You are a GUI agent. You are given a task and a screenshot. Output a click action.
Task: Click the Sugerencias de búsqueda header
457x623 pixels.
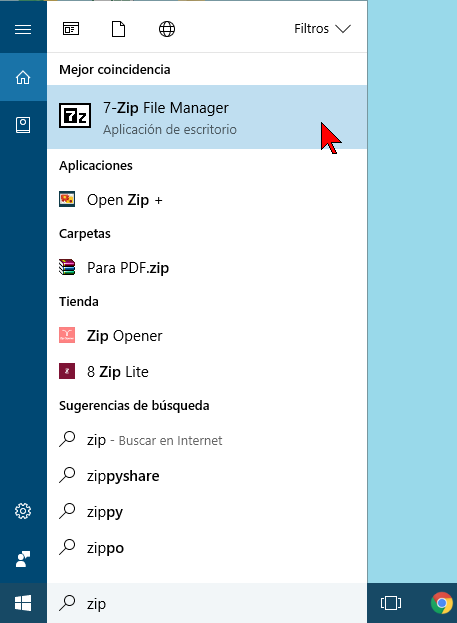point(134,406)
